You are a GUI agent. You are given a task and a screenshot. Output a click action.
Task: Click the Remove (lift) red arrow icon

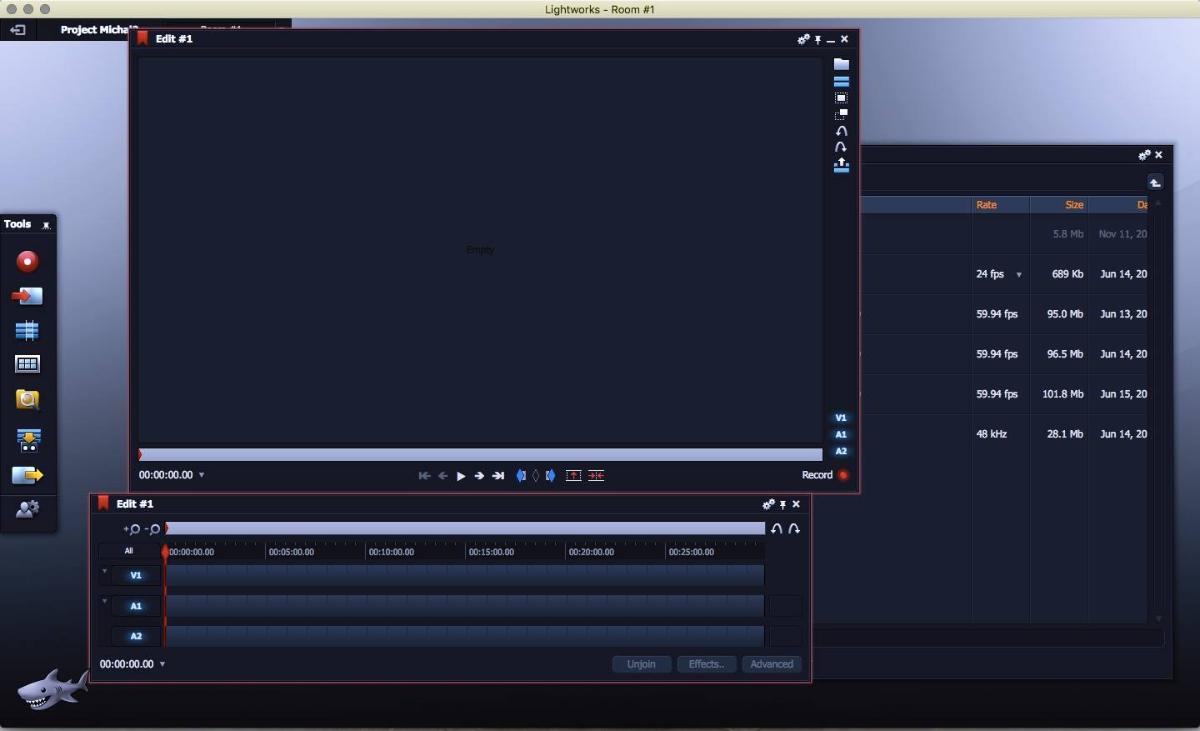pos(573,476)
